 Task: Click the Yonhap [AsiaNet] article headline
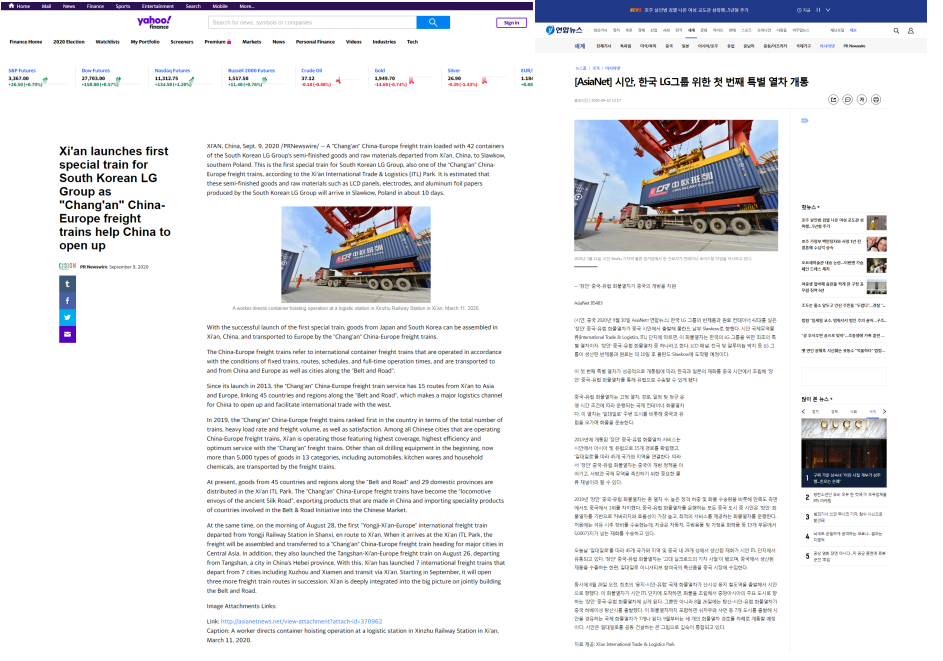692,82
